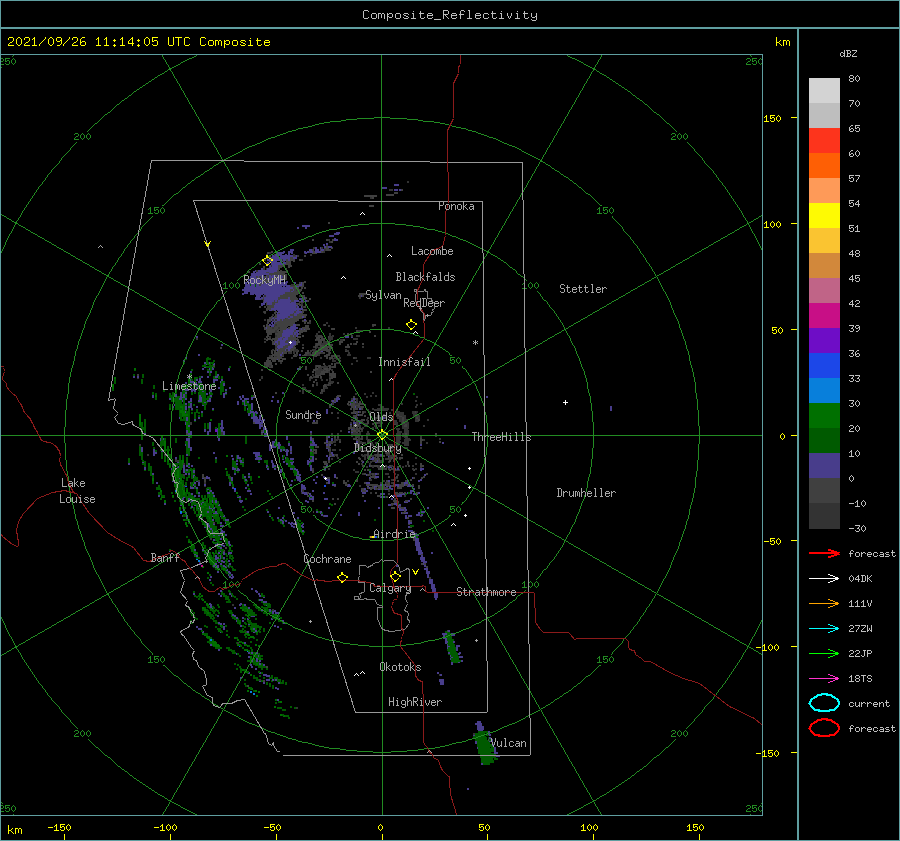Click the Cochrane town label
The width and height of the screenshot is (900, 841).
[x=327, y=559]
